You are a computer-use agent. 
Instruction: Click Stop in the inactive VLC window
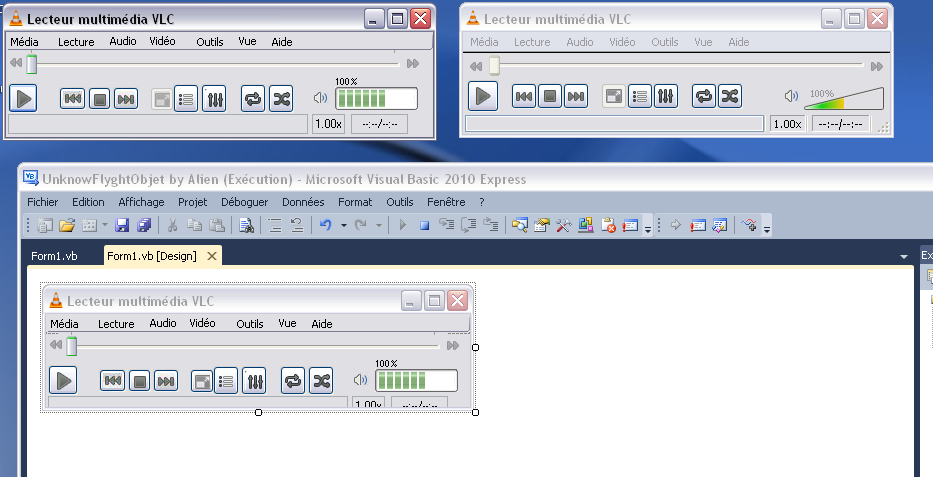(x=550, y=96)
